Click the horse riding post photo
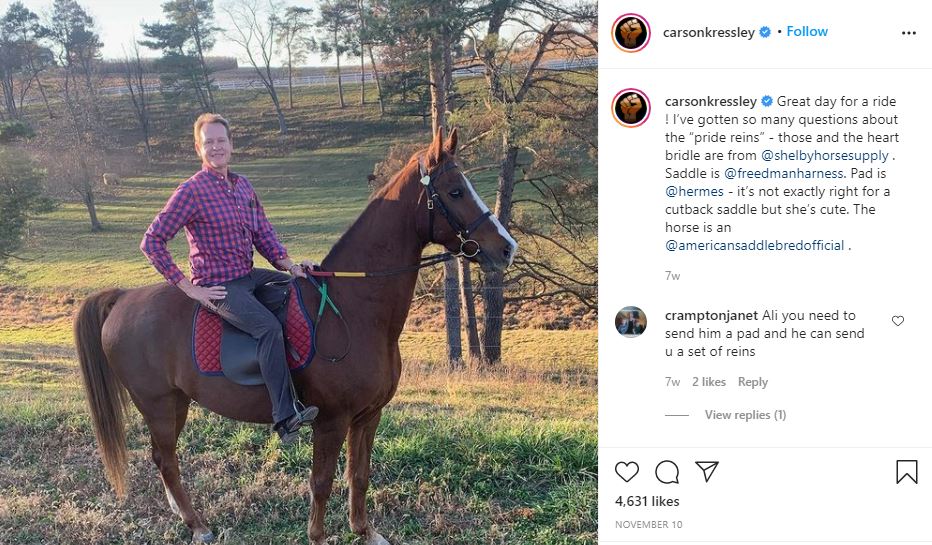This screenshot has width=932, height=545. [x=299, y=272]
